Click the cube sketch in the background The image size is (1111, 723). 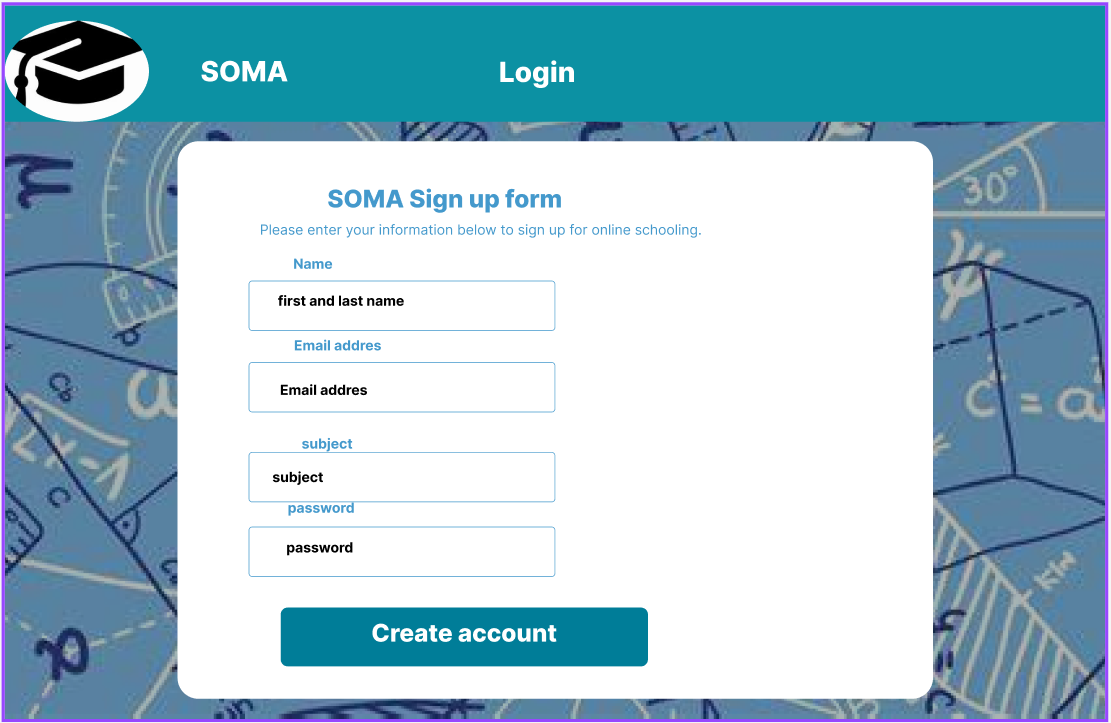pos(1030,370)
